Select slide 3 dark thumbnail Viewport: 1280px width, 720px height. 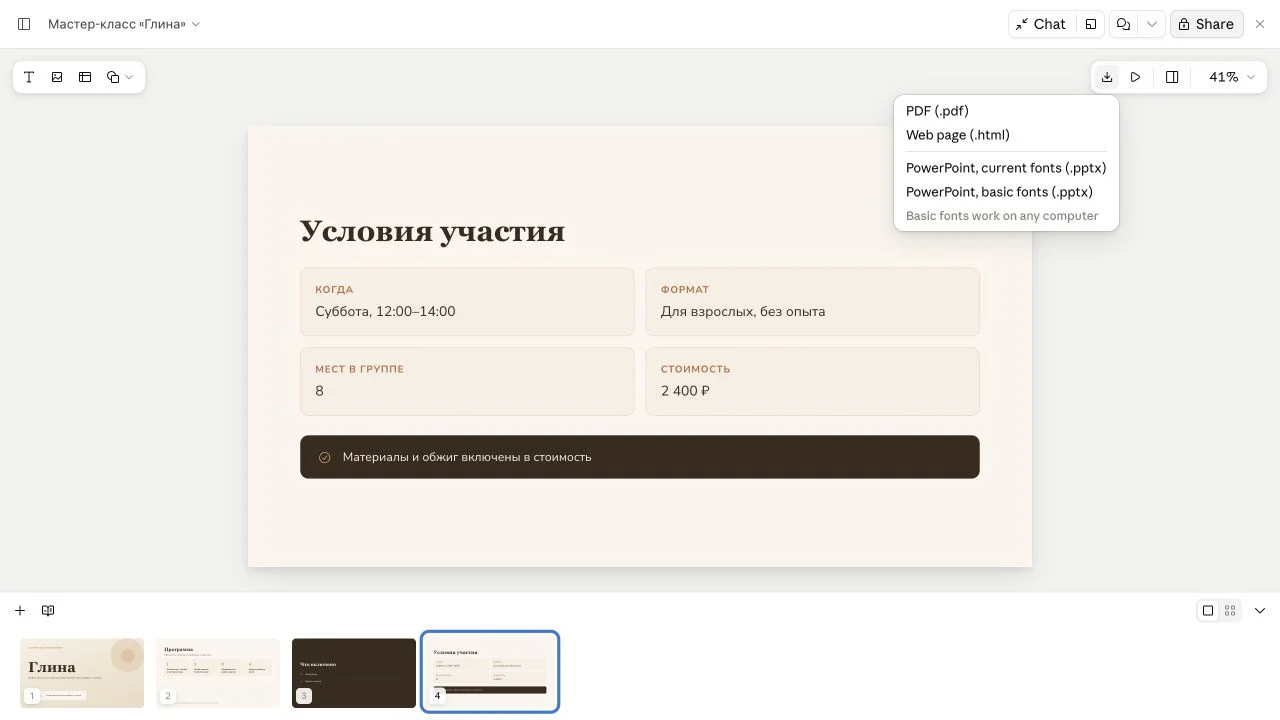354,673
